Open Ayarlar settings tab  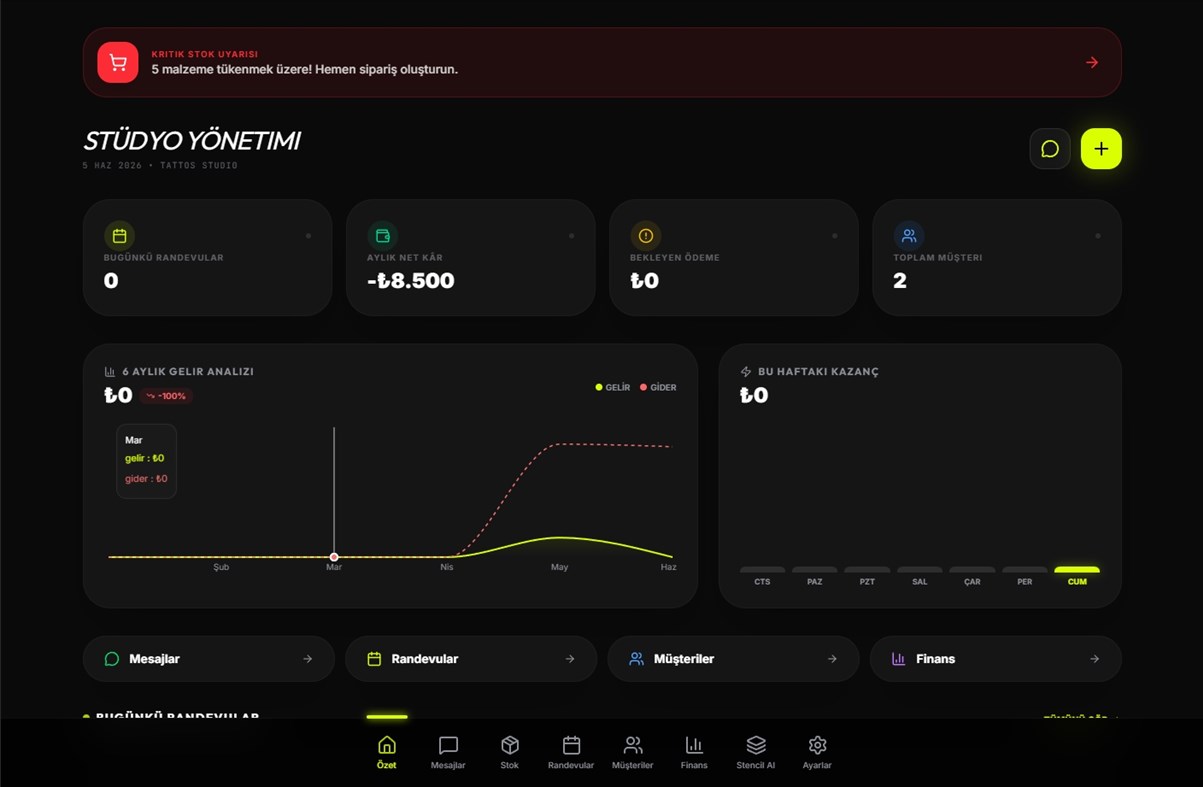[817, 752]
